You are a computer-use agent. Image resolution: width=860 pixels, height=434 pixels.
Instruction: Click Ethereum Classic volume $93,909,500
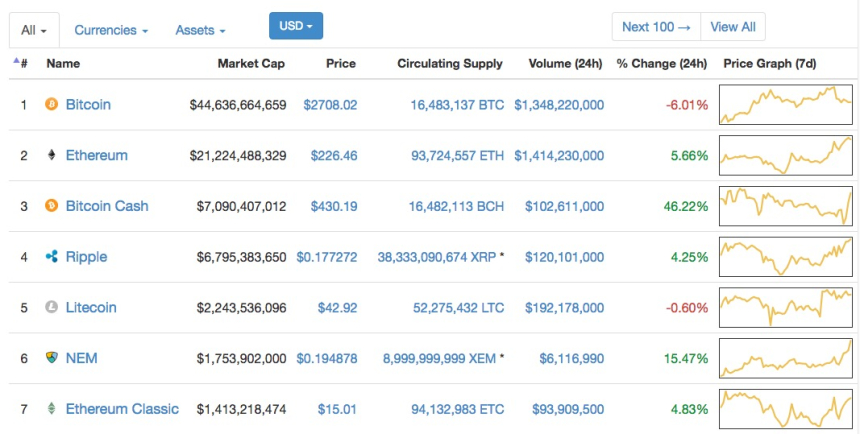[x=568, y=409]
